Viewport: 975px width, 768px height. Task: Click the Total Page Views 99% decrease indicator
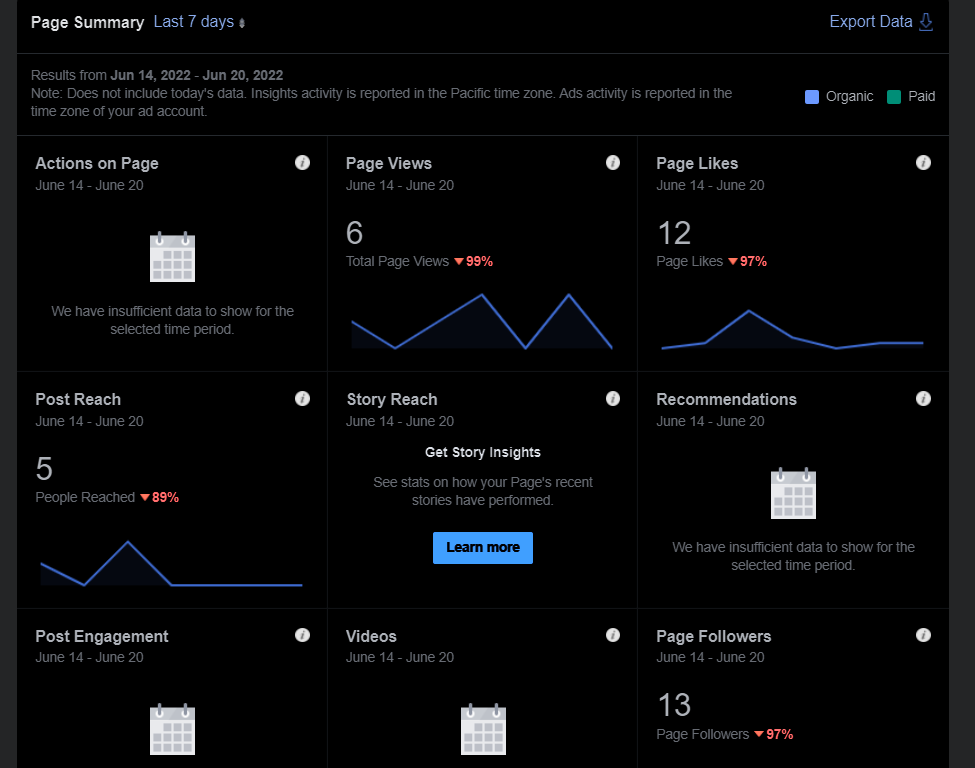click(474, 261)
